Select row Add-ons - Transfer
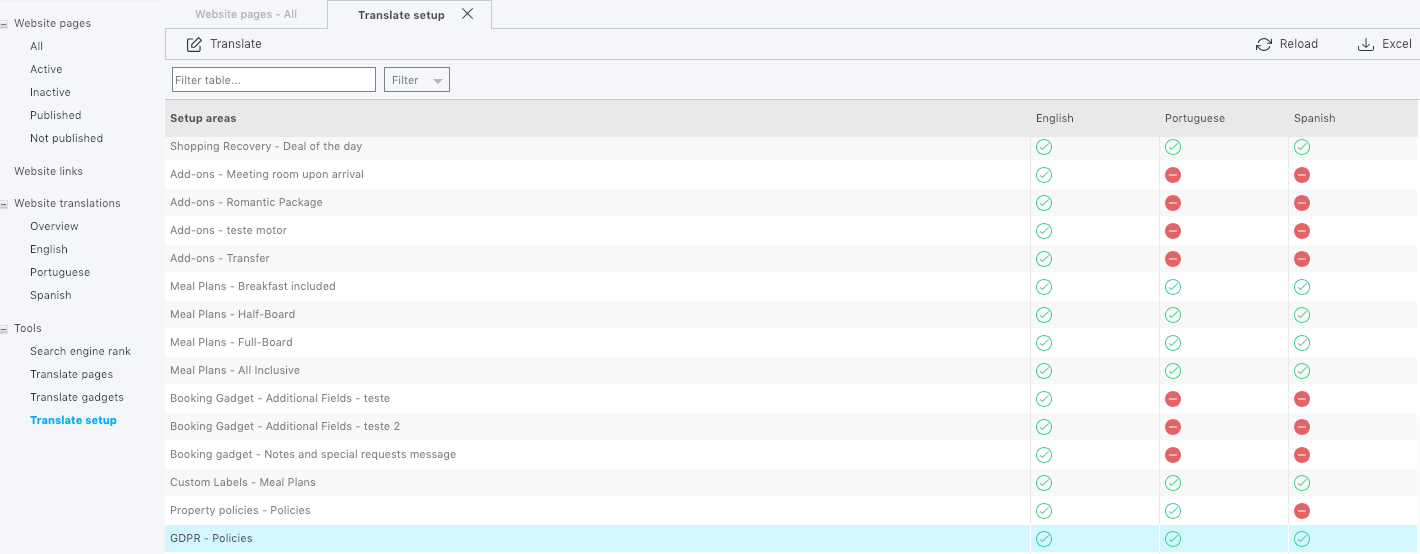 coord(791,259)
